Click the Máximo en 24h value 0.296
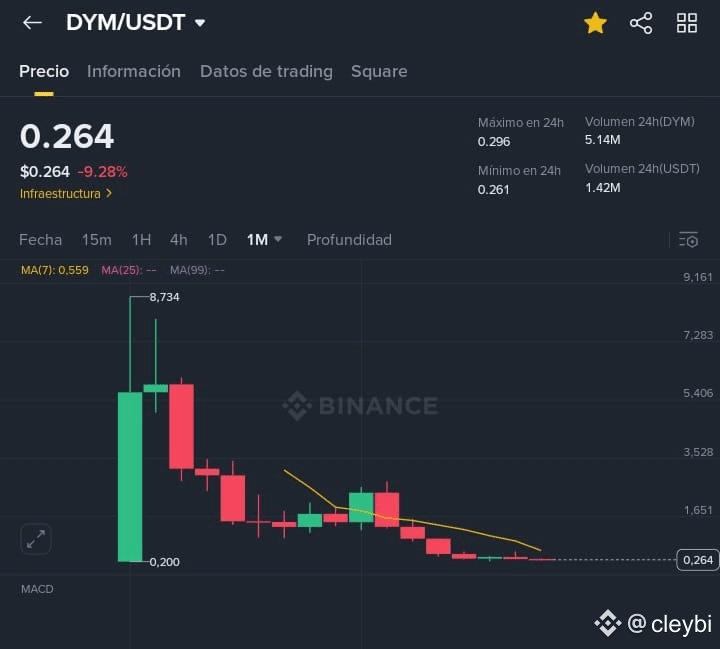 pos(494,142)
